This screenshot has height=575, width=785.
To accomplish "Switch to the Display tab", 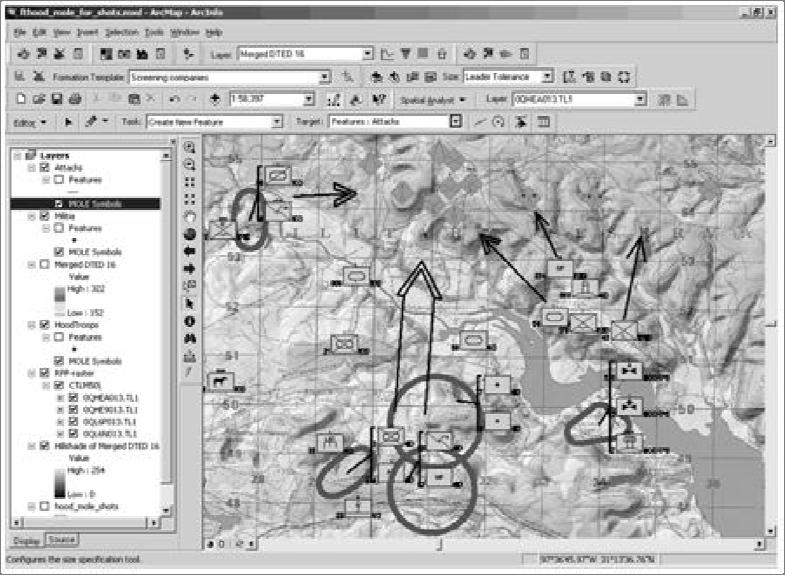I will click(x=26, y=541).
